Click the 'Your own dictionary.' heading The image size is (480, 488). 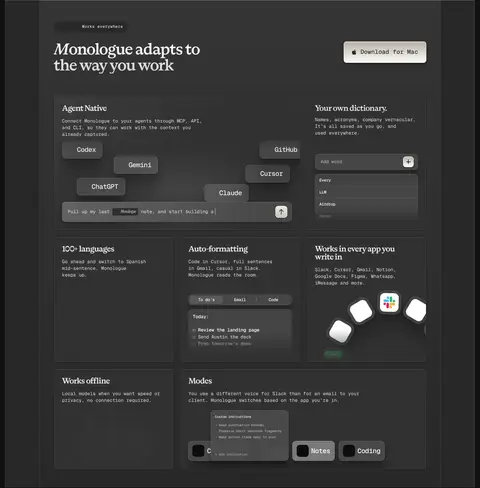point(351,108)
